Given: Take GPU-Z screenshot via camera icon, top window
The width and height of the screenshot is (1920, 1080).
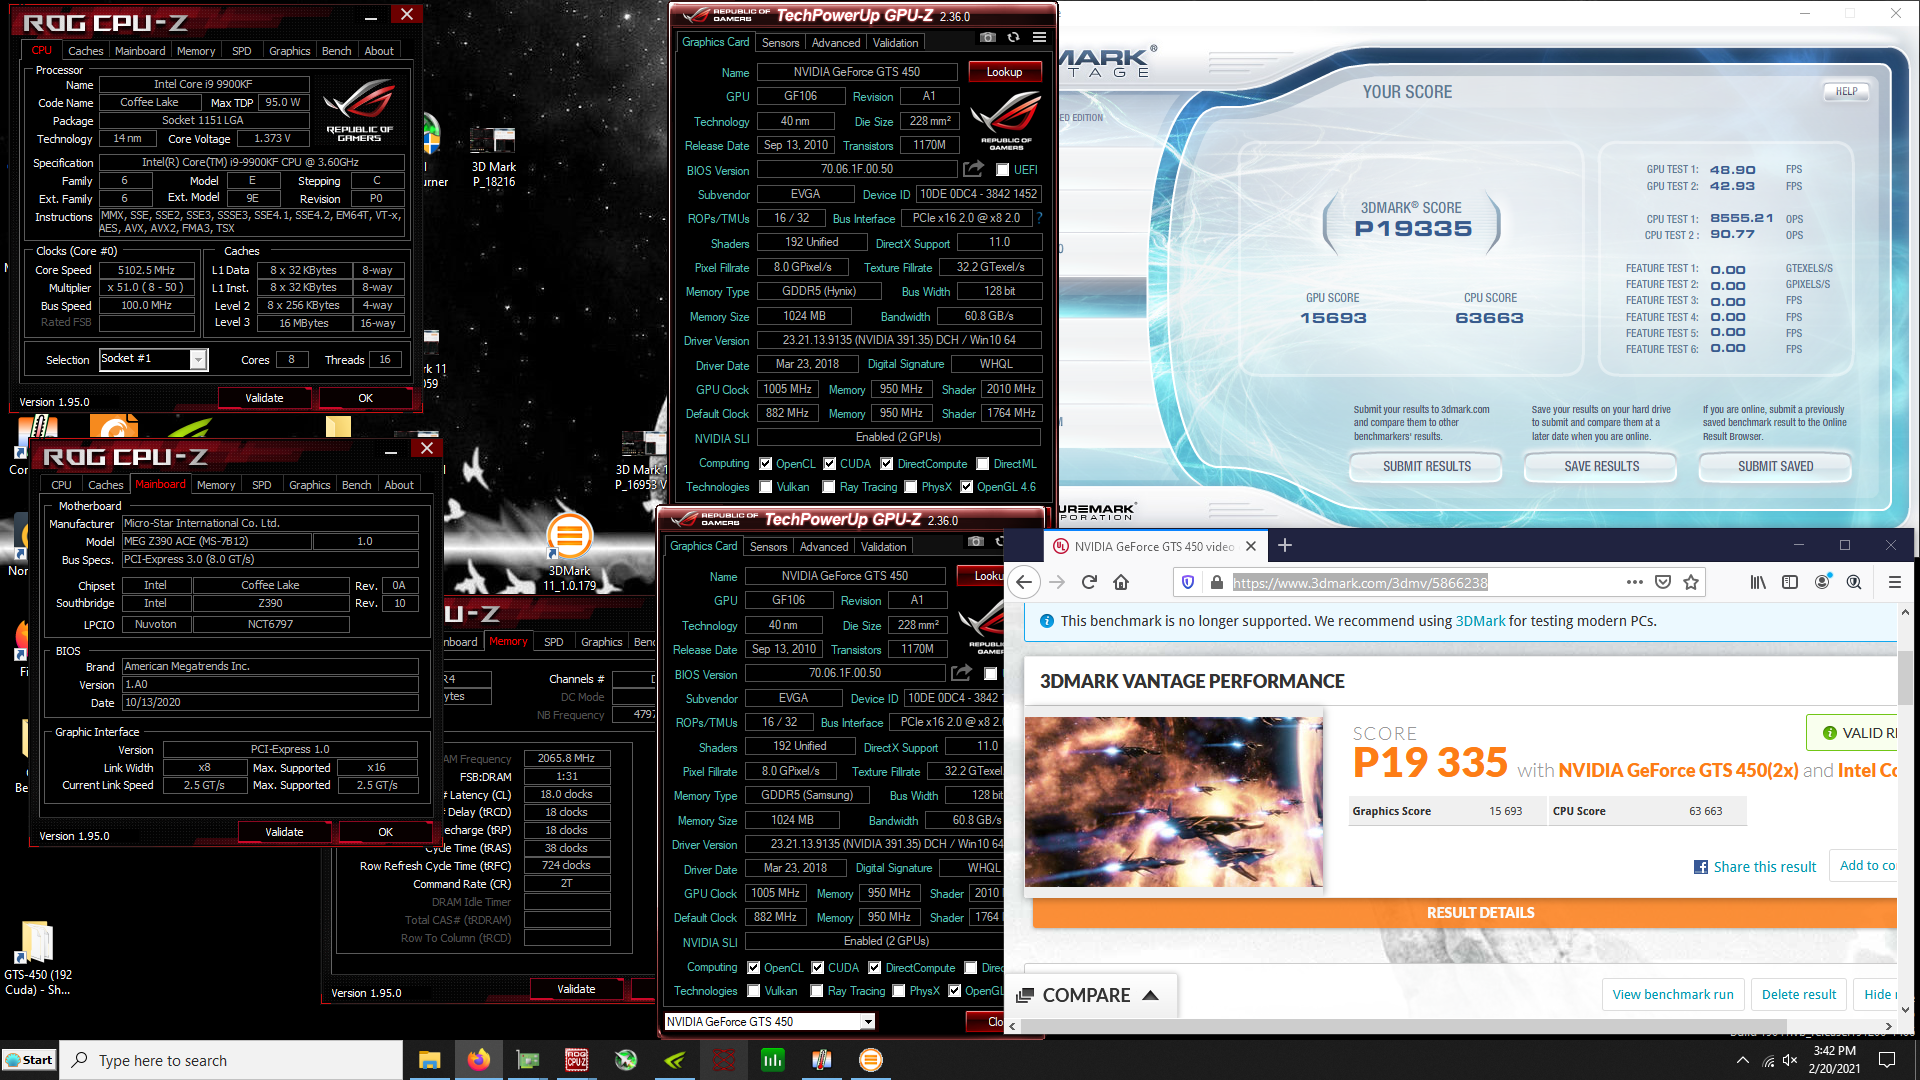Looking at the screenshot, I should [988, 37].
